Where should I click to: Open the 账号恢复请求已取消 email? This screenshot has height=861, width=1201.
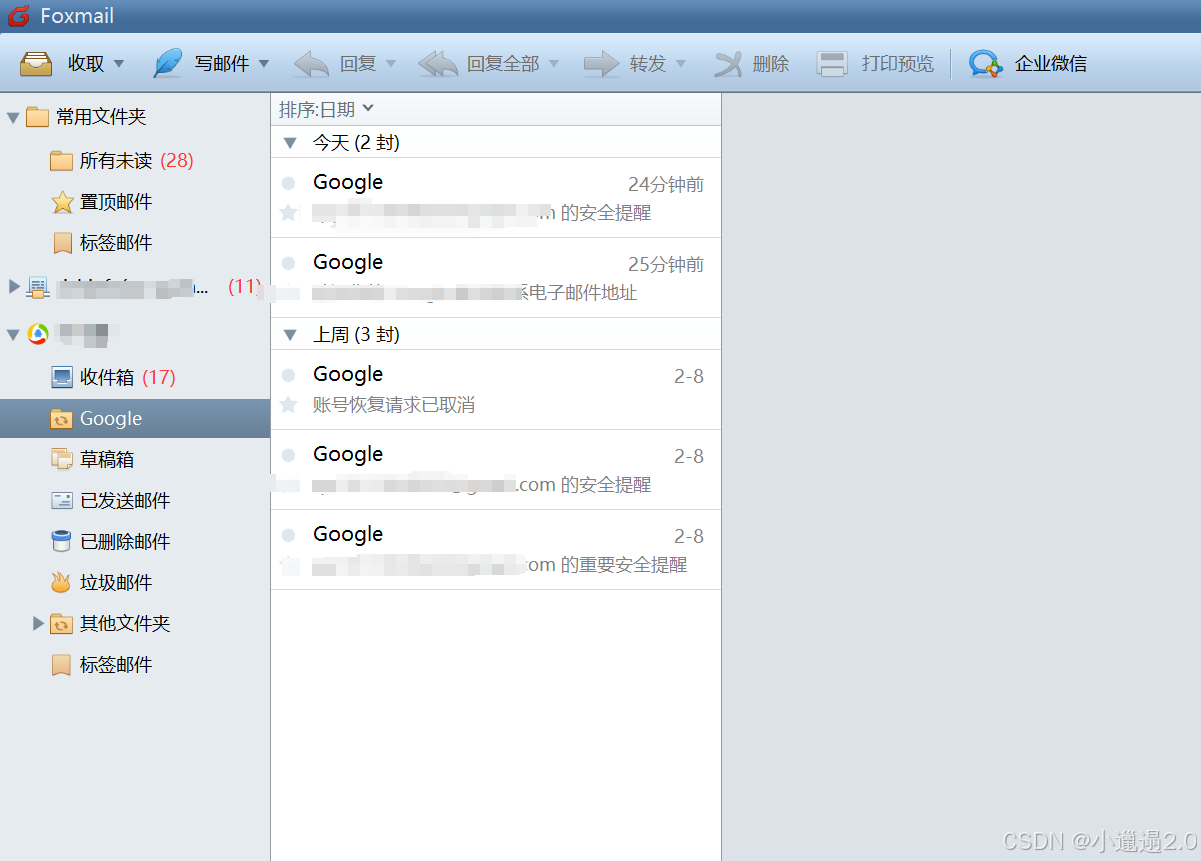[496, 390]
